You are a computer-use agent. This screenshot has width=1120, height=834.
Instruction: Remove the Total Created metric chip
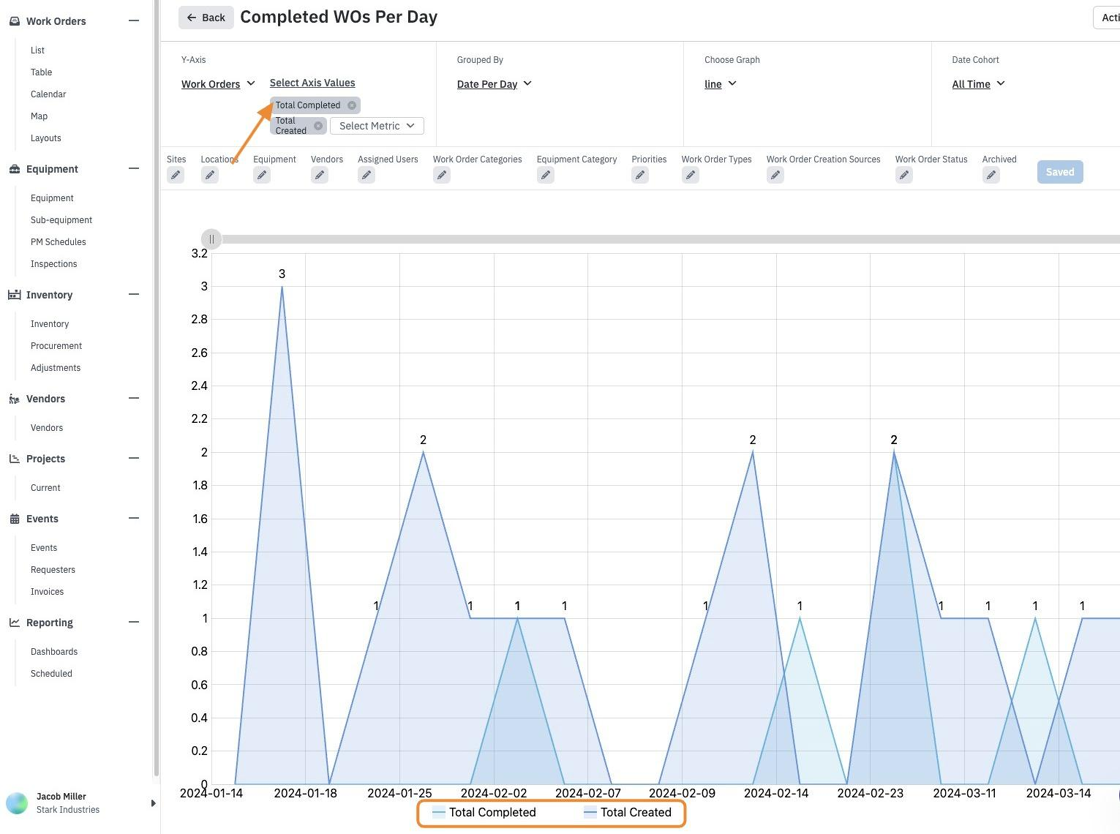[x=318, y=126]
